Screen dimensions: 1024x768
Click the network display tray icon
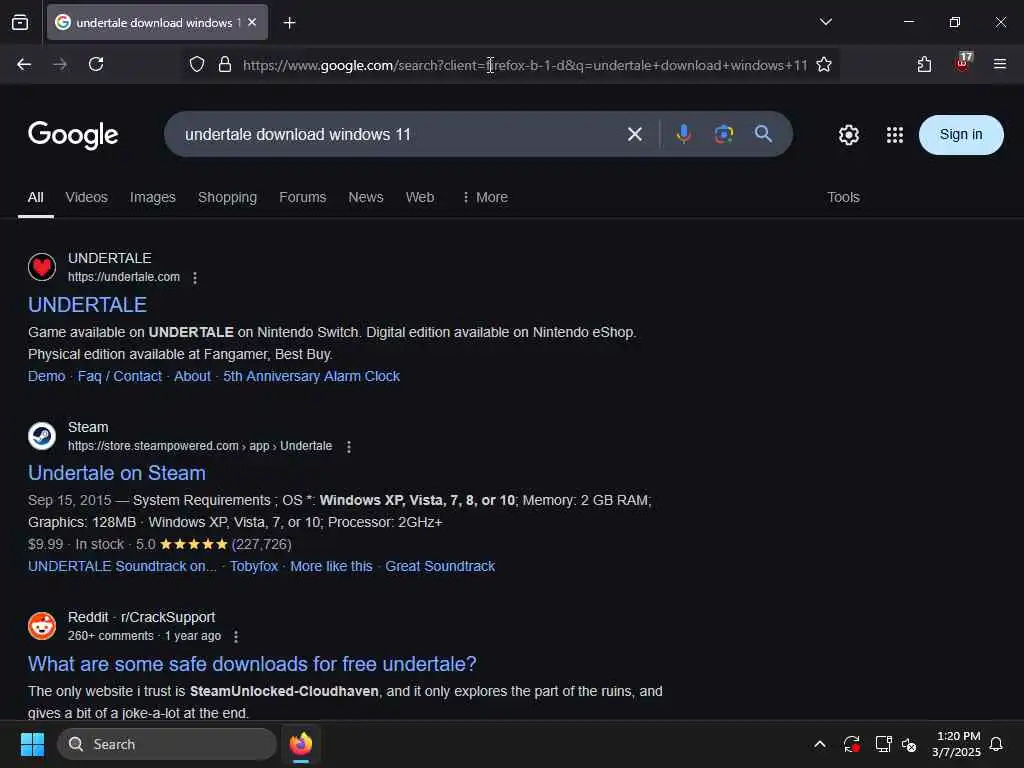click(x=883, y=744)
